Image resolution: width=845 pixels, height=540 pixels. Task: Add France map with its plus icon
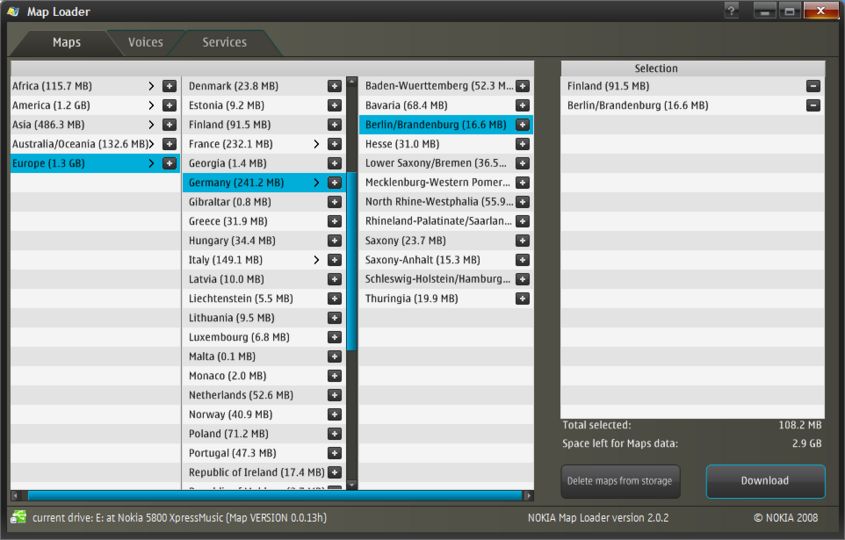click(x=335, y=144)
